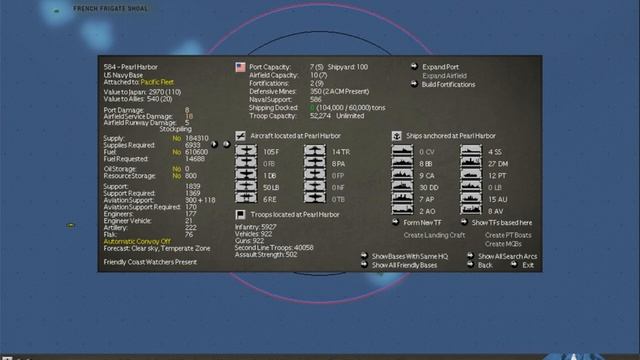640x360 pixels.
Task: Click the '584 - Pearl Harbor' title text
Action: (x=131, y=67)
